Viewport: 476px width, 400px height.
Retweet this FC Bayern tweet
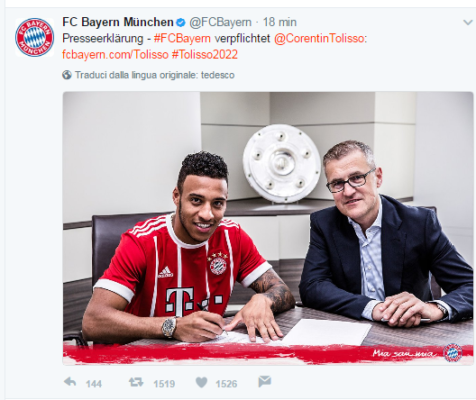(x=136, y=382)
